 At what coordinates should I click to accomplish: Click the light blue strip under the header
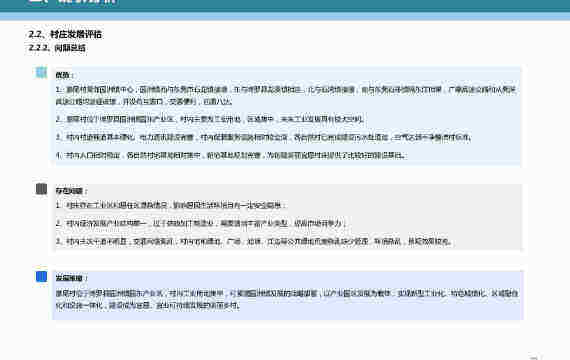pyautogui.click(x=285, y=16)
